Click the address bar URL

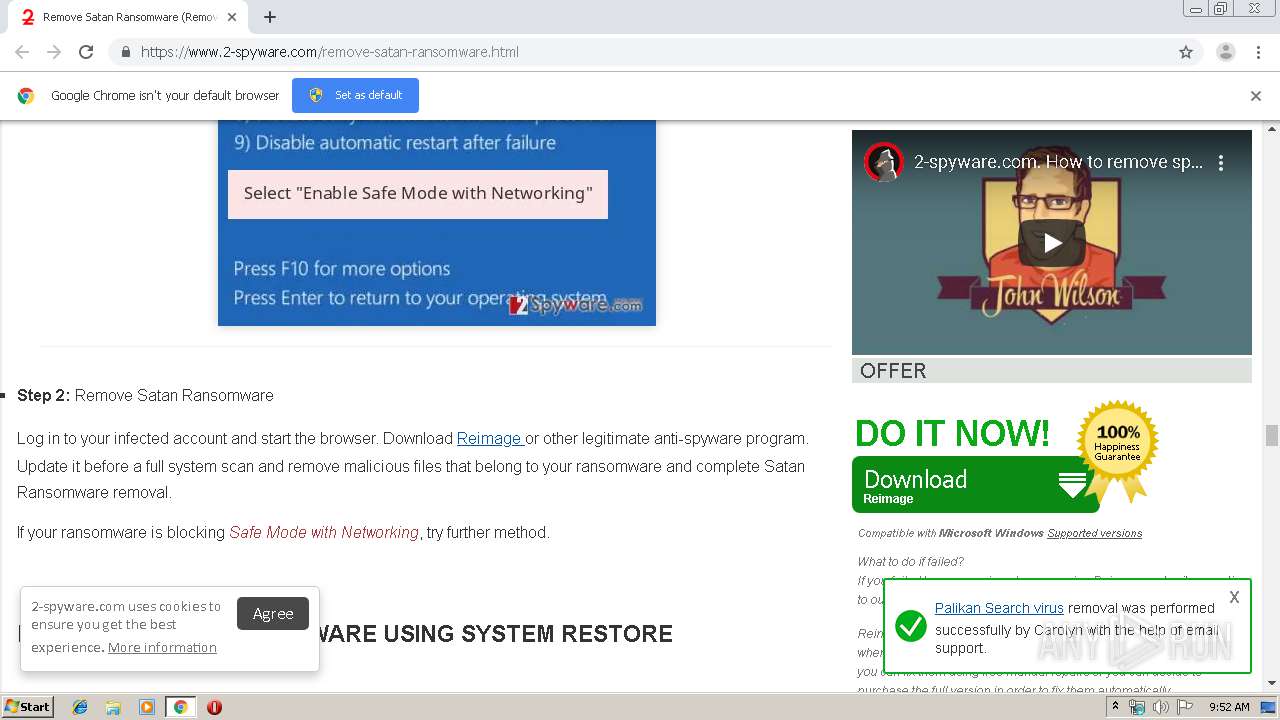(330, 52)
